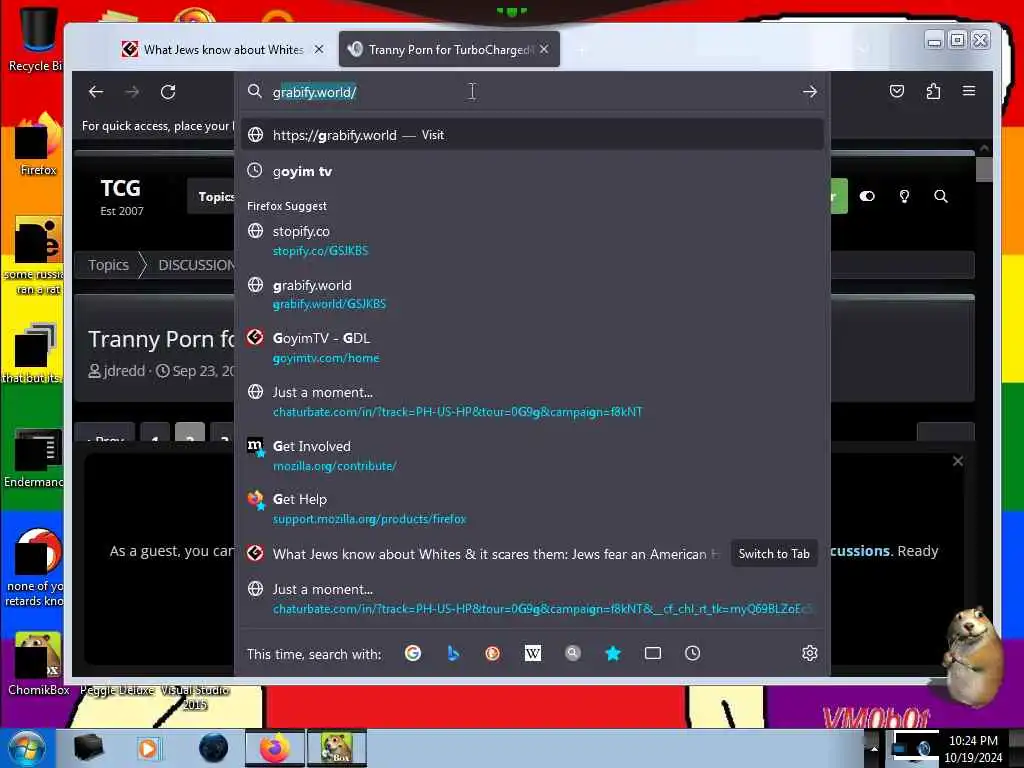Click the magnifier icon in the address bar
Screen dimensions: 1024x768
(x=255, y=91)
